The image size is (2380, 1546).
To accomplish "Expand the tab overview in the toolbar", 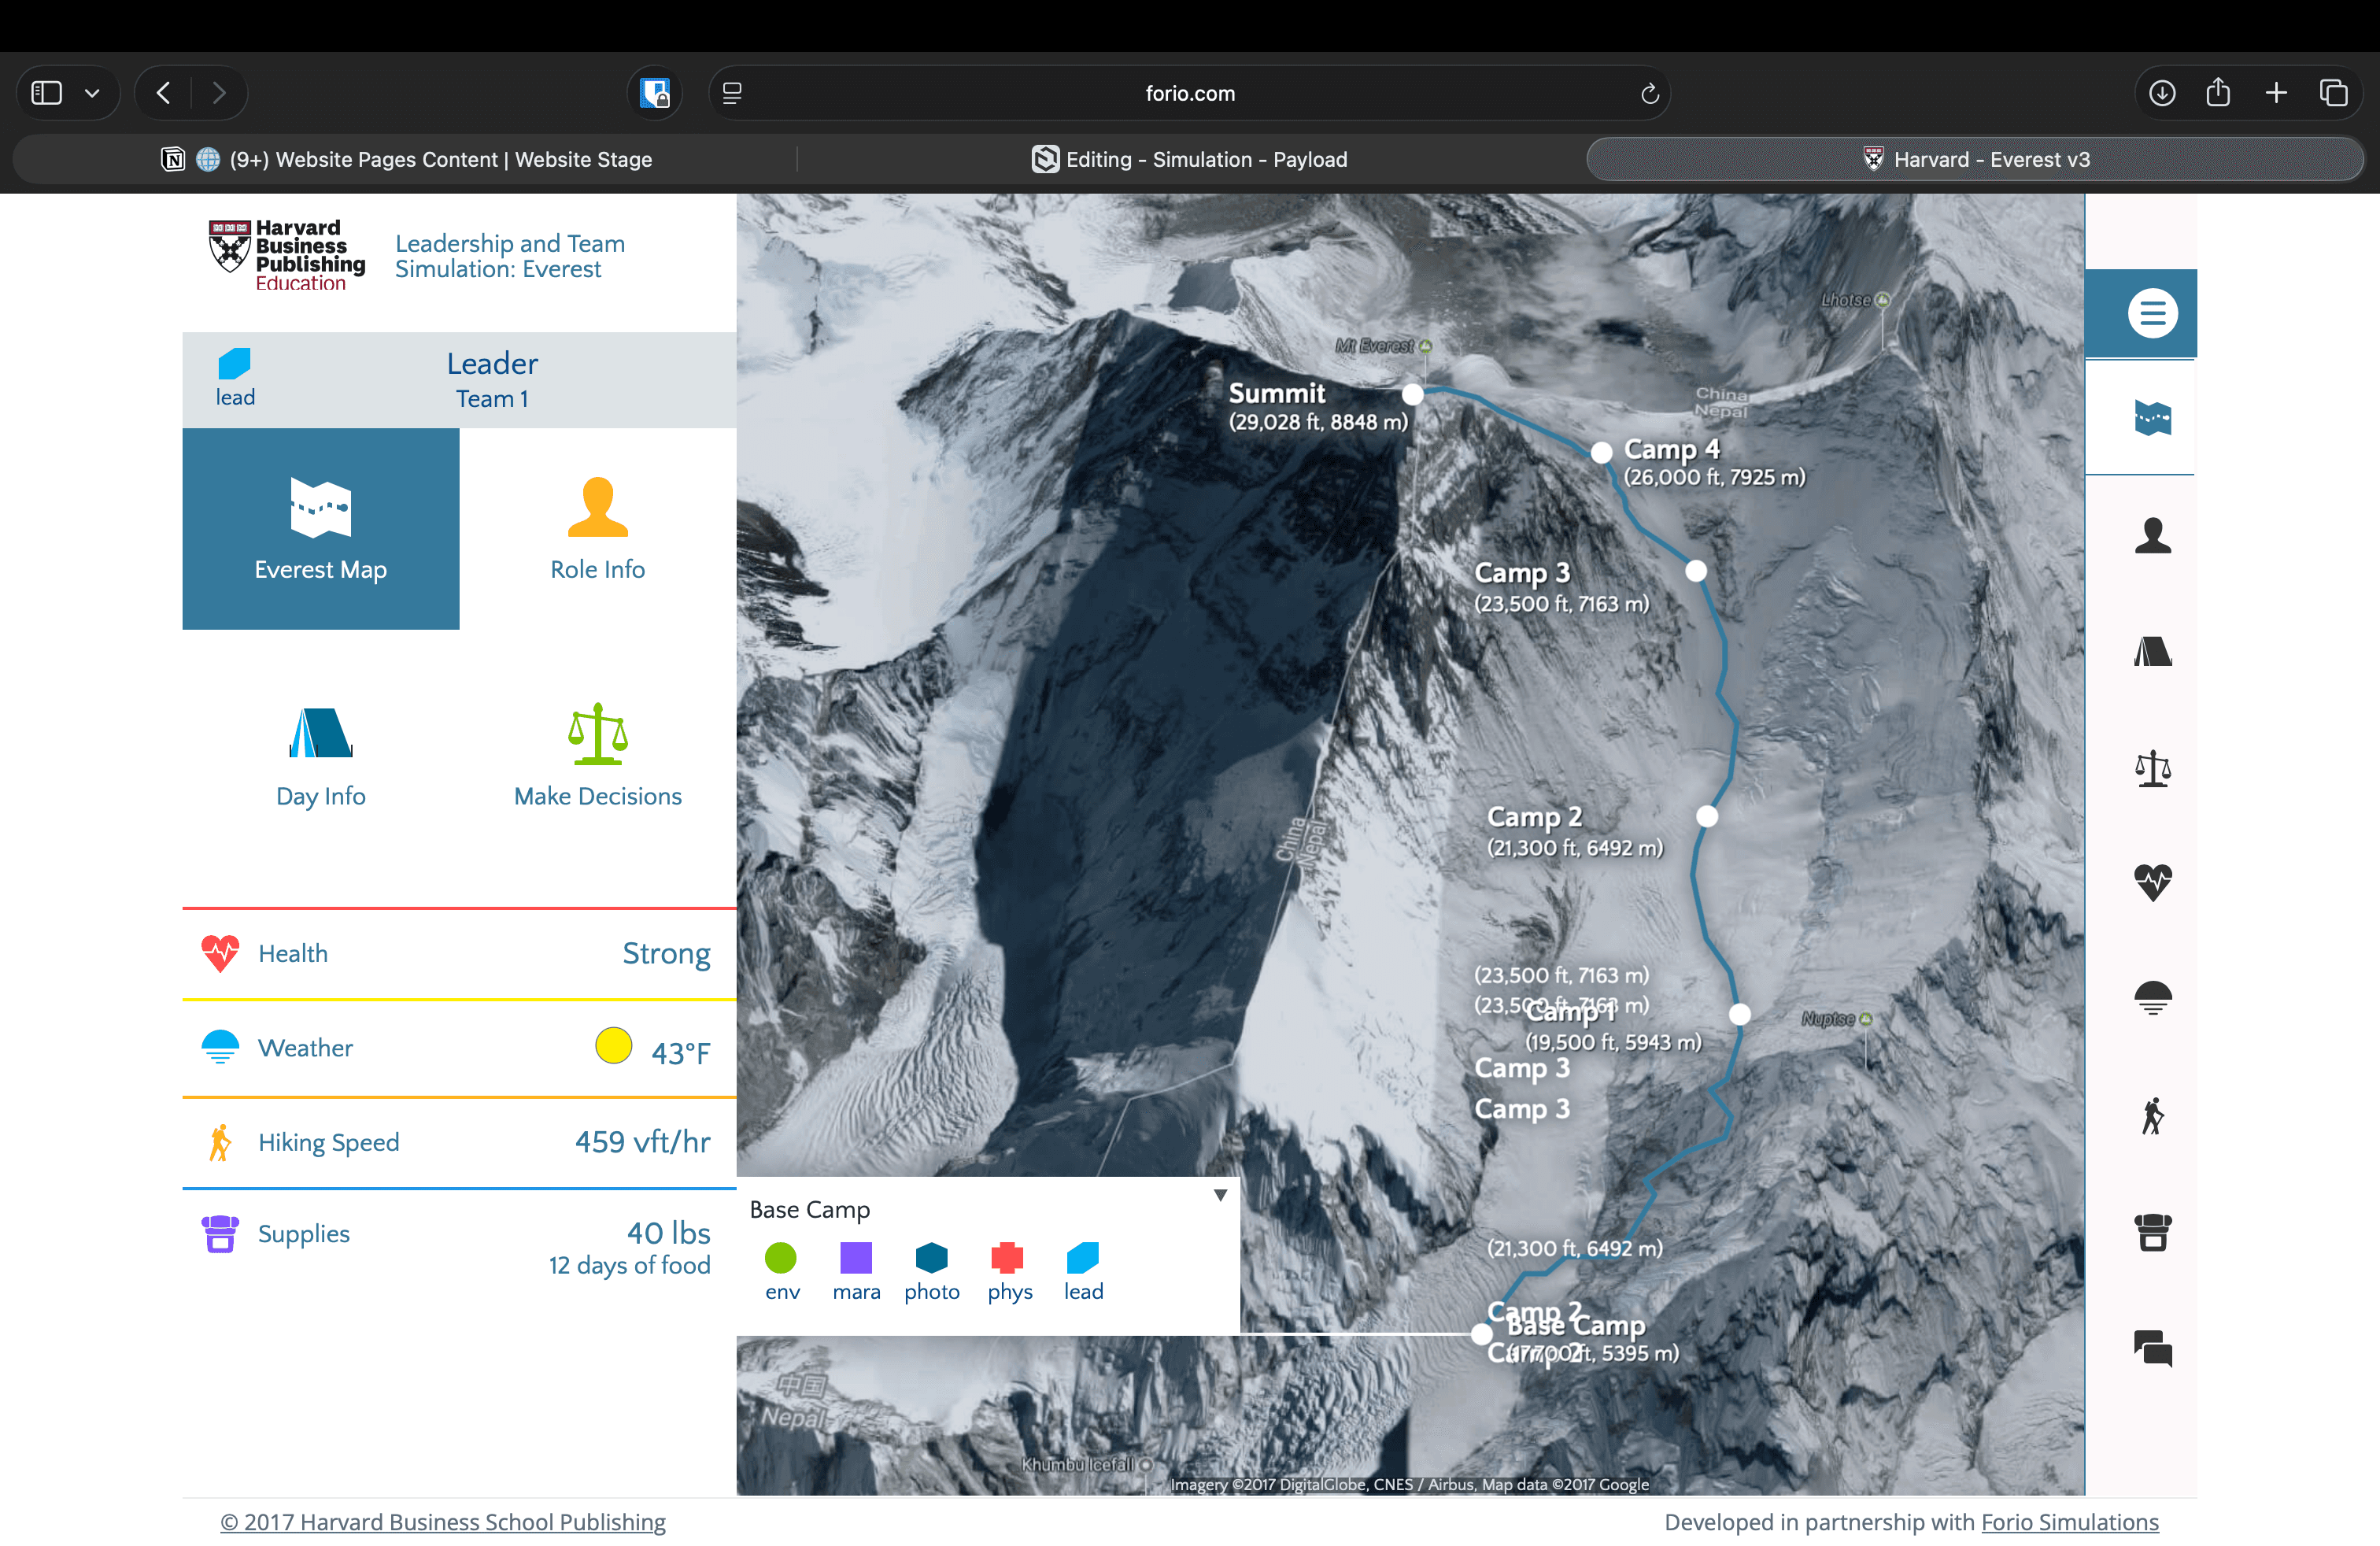I will (x=2334, y=92).
